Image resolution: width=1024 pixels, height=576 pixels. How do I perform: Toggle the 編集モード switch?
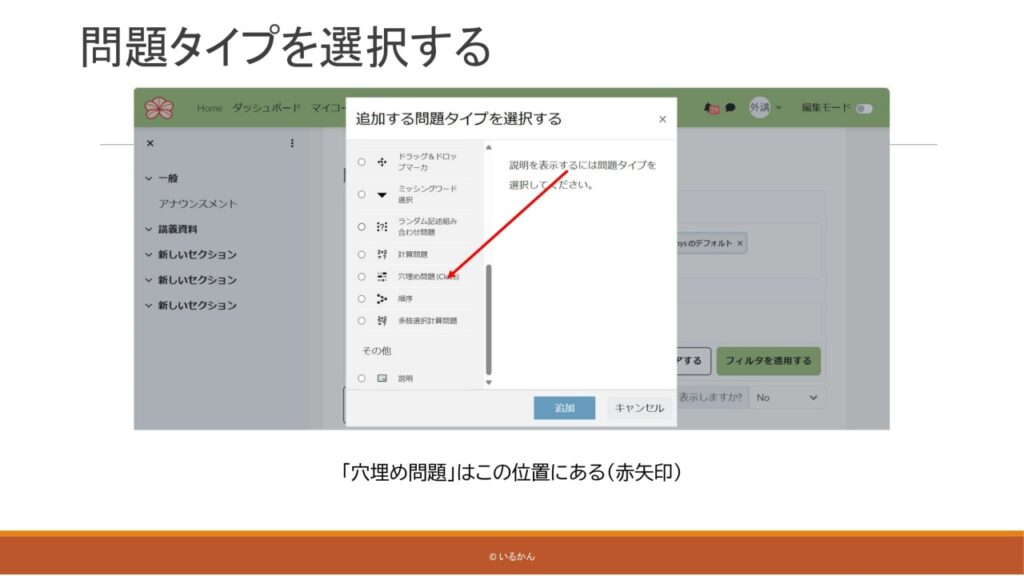tap(863, 108)
